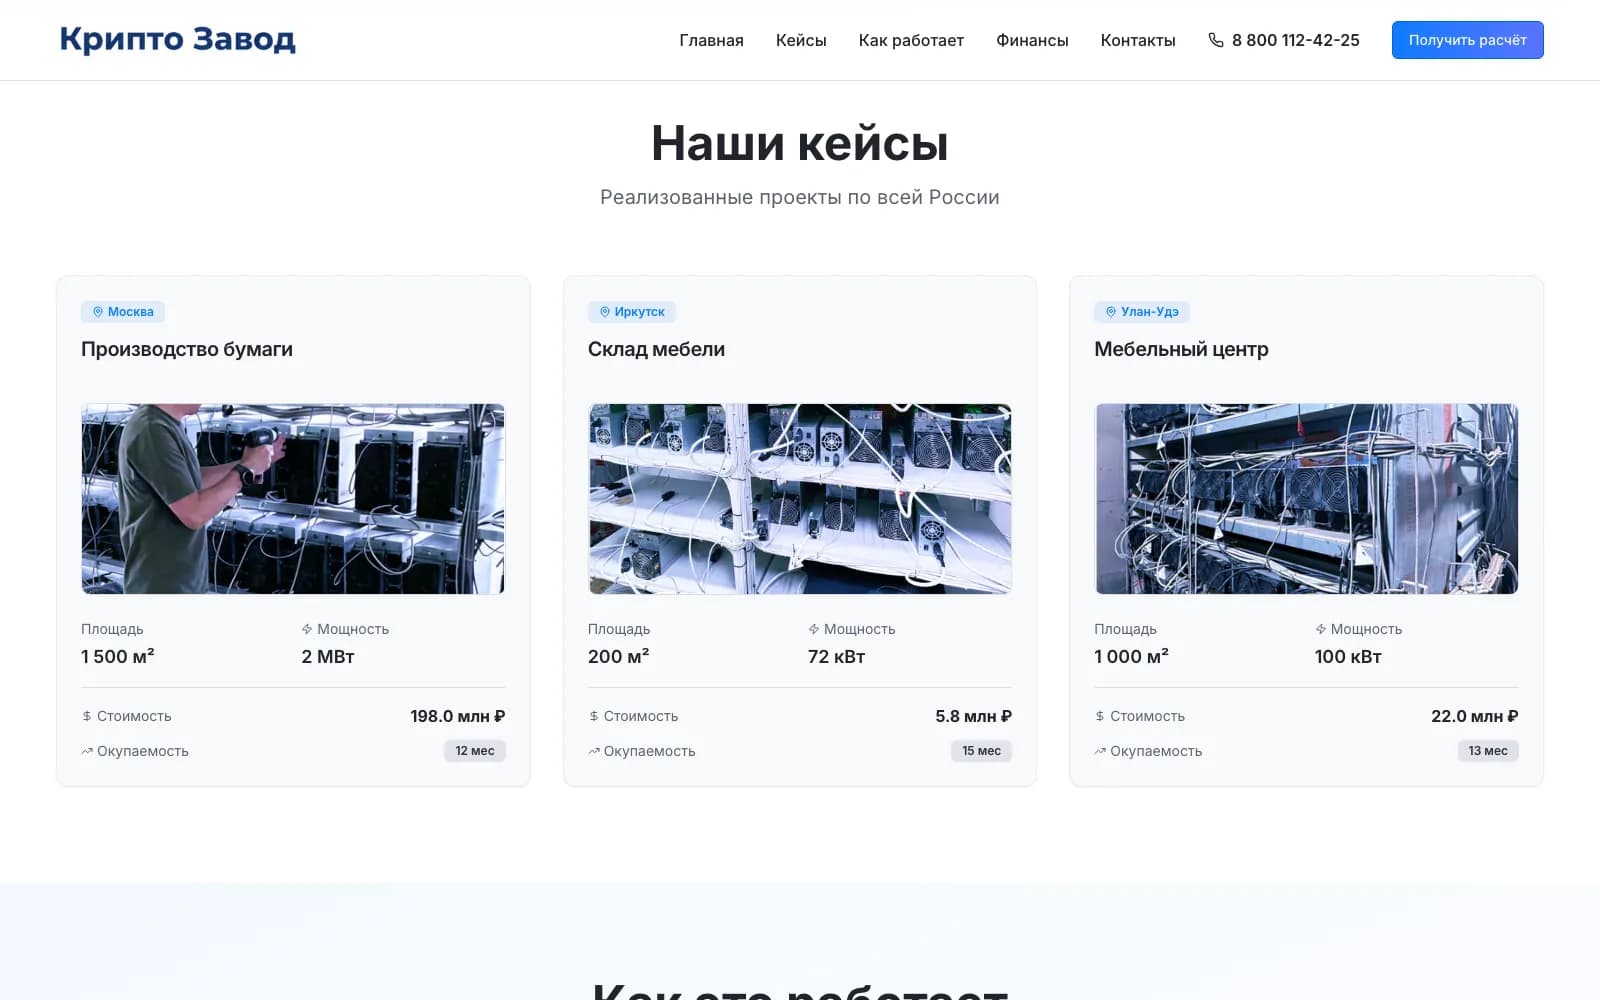
Task: Click the 12 мес payback badge
Action: [x=475, y=751]
